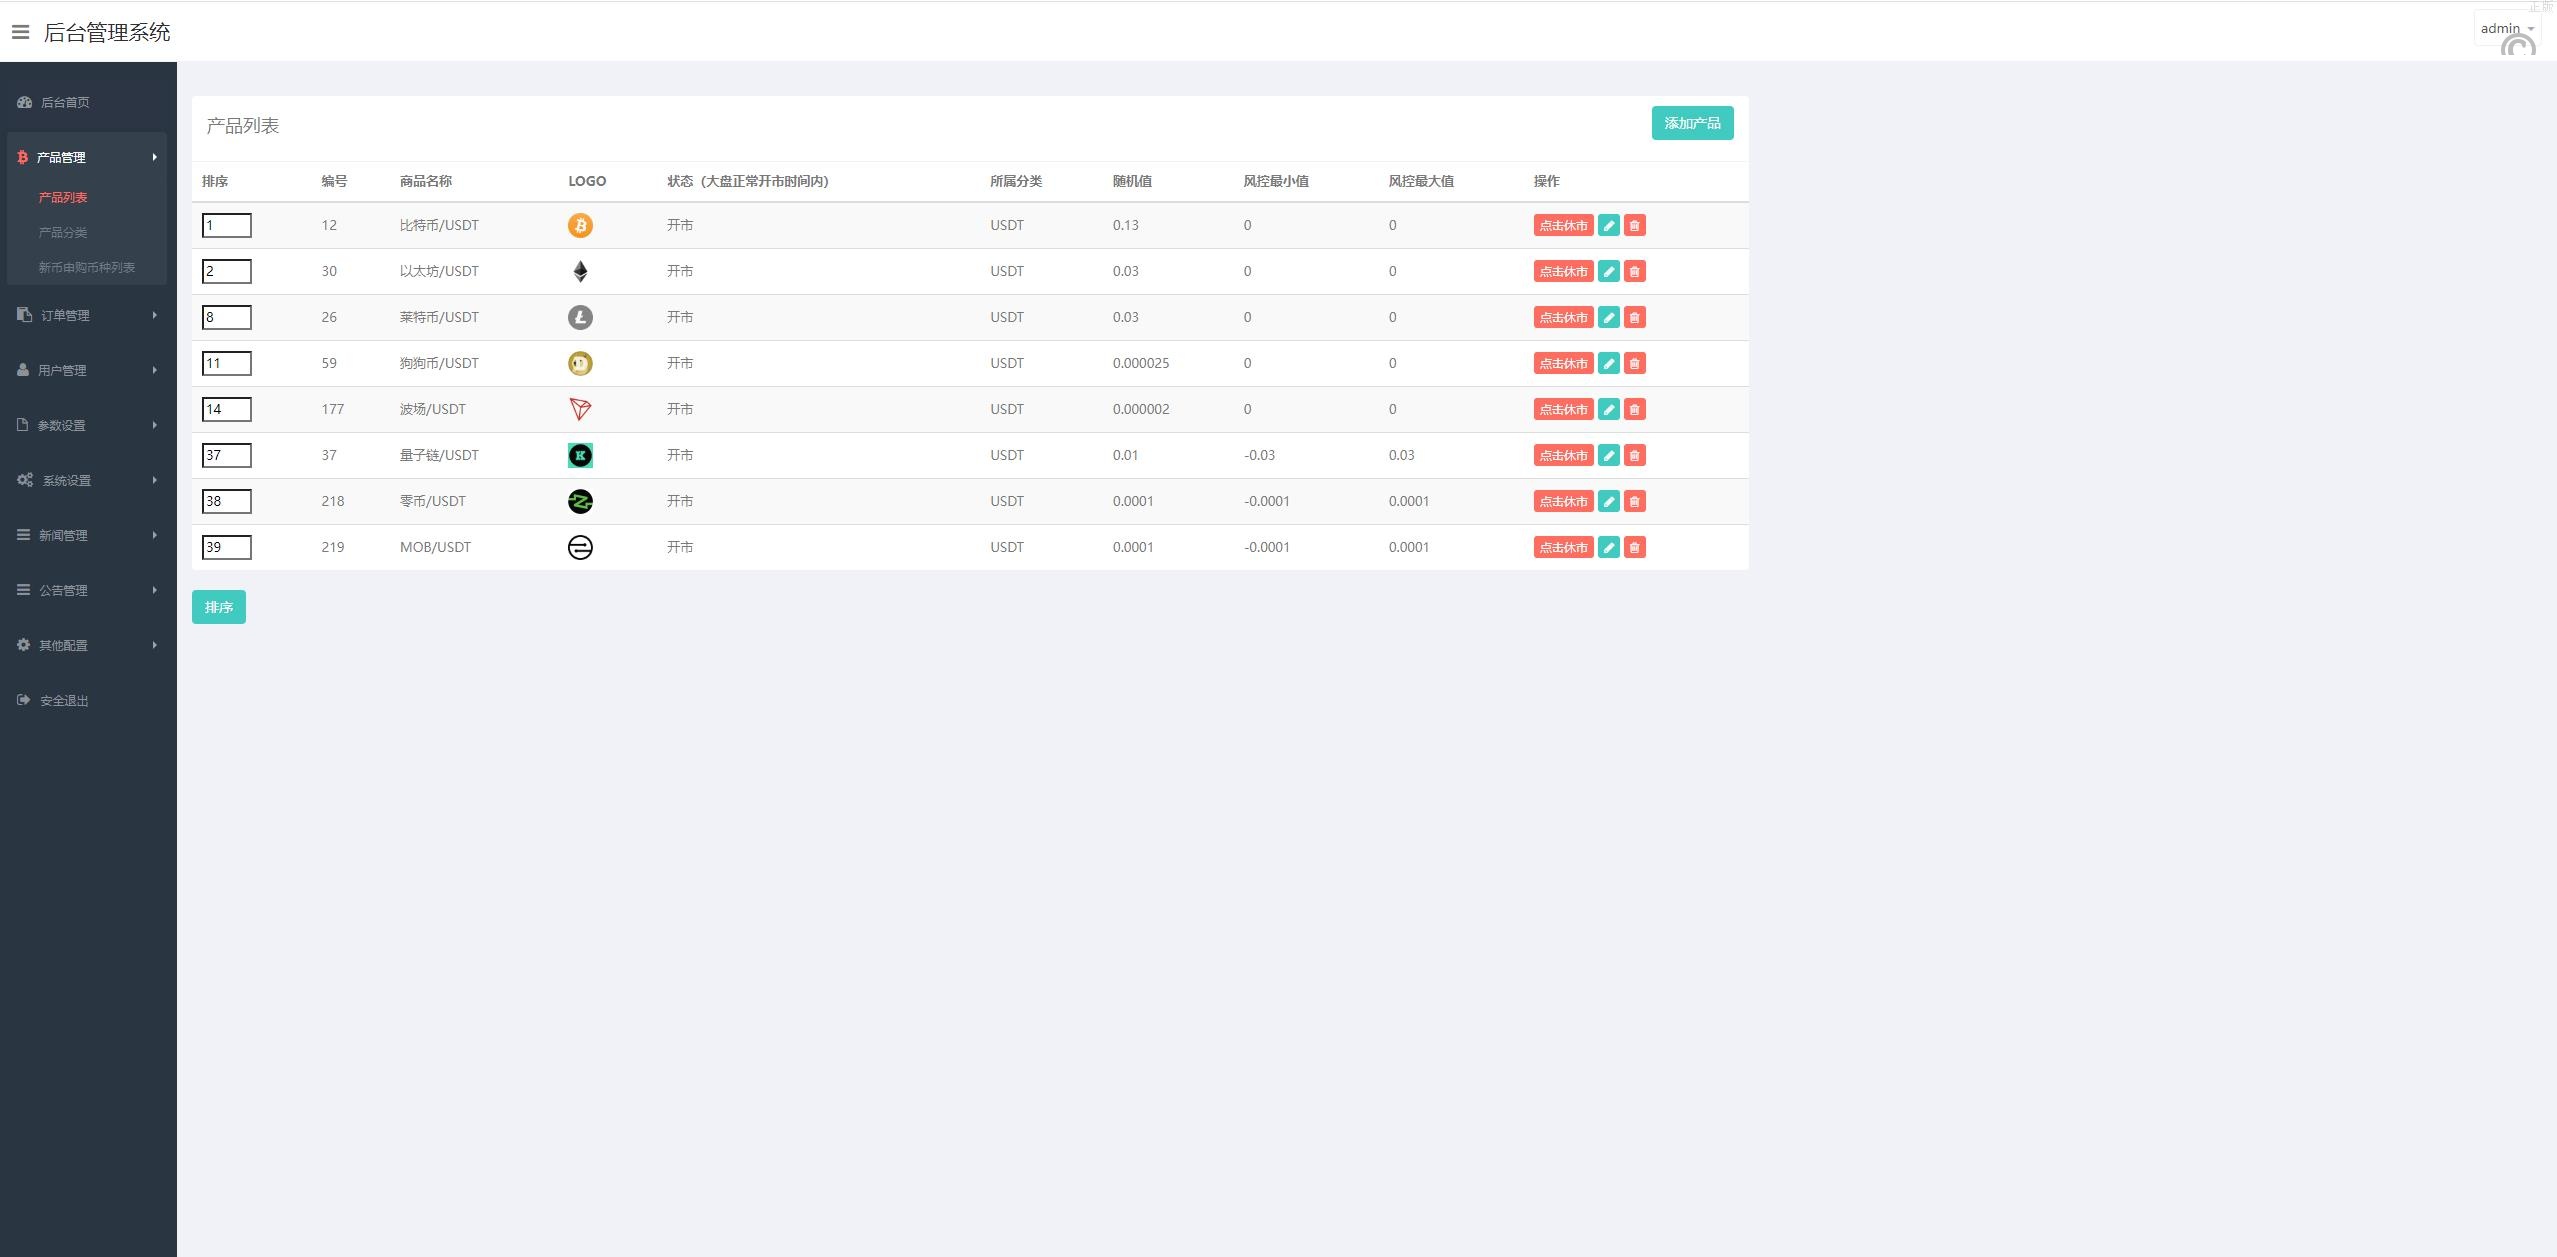This screenshot has height=1257, width=2557.
Task: Click the Litecoin logo for 莱特币/USDT
Action: tap(580, 317)
